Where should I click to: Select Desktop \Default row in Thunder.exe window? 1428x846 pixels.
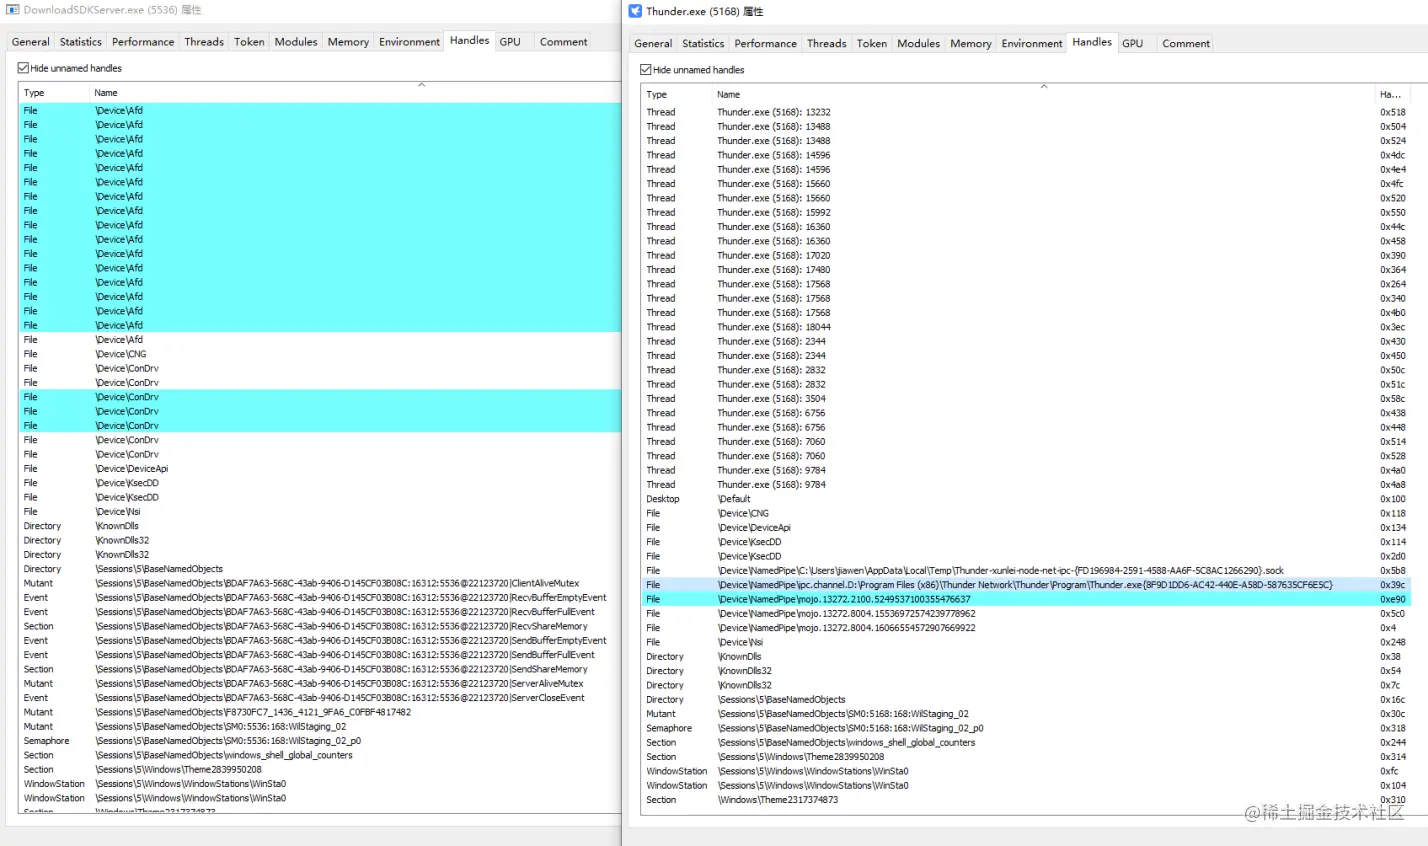tap(1025, 499)
